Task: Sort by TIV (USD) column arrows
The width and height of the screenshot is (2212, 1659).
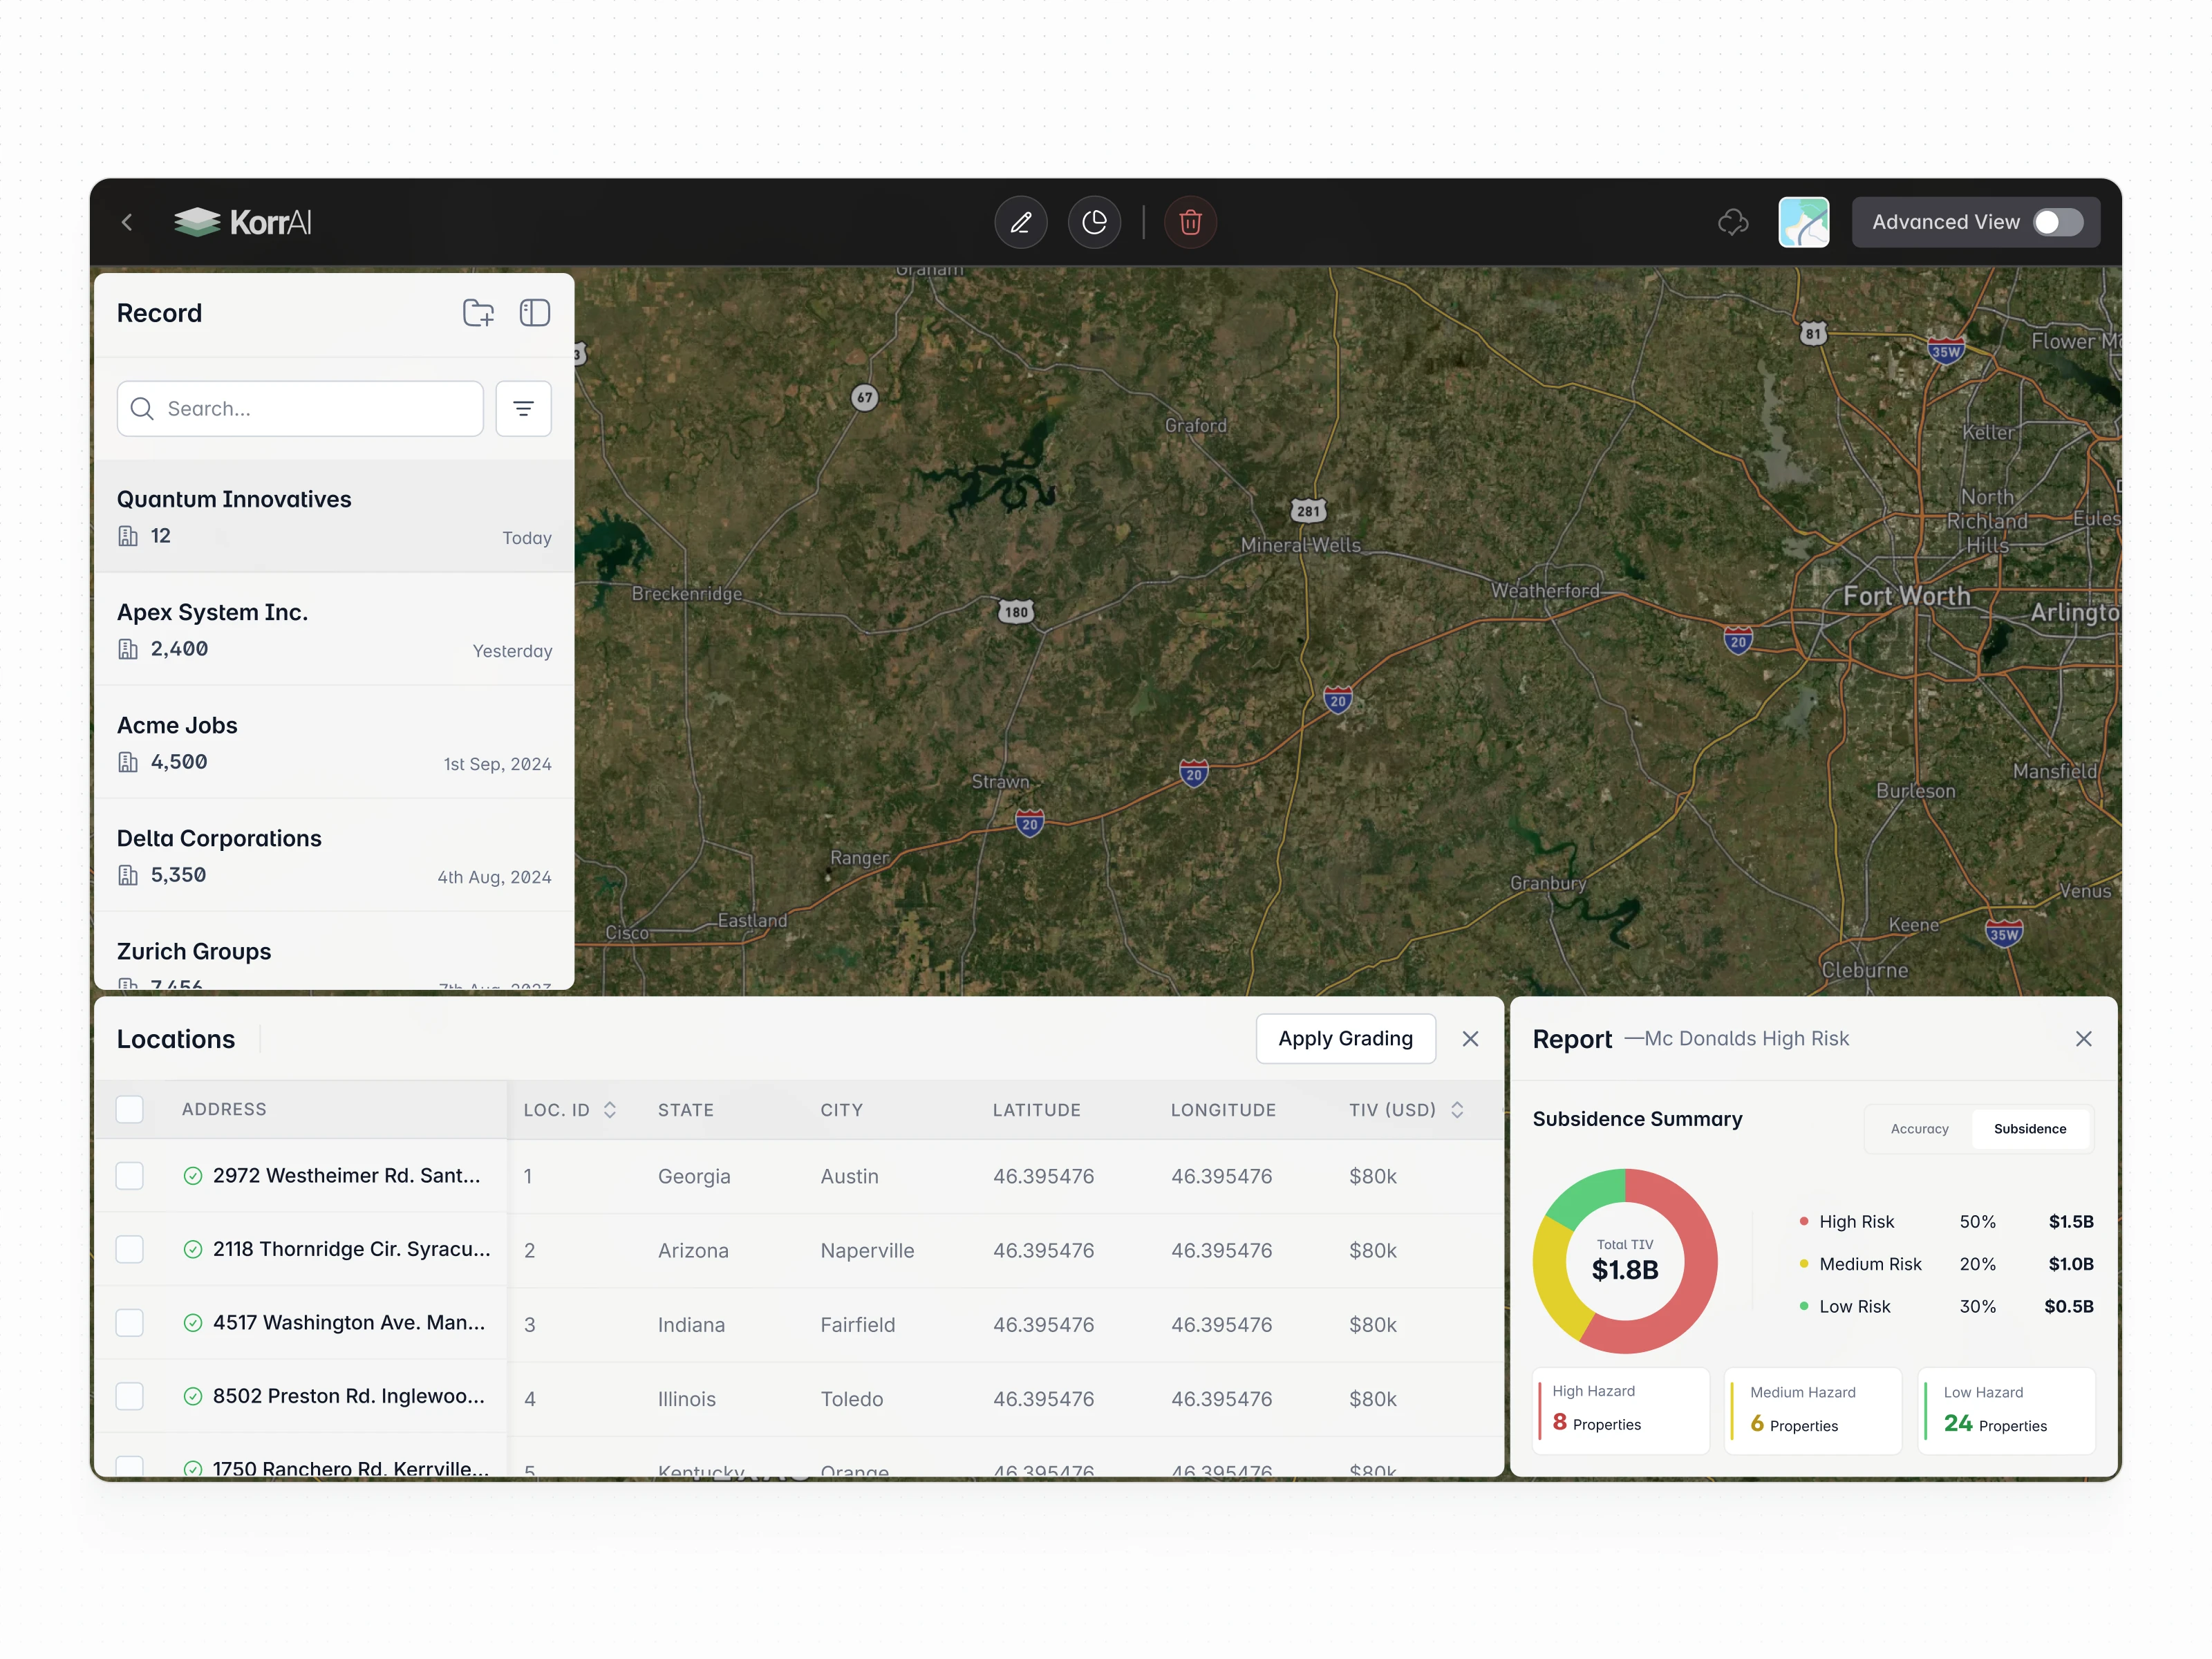Action: point(1457,1110)
